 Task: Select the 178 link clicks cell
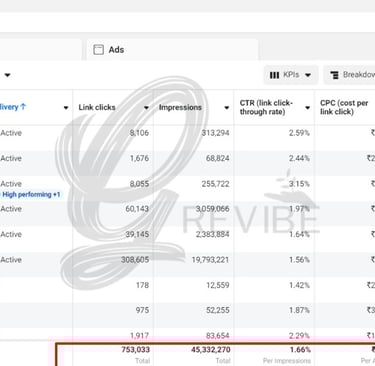(x=142, y=285)
